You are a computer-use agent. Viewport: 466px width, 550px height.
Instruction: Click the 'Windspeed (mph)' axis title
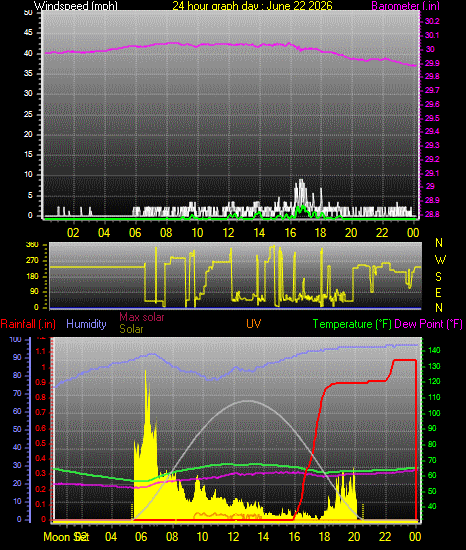[75, 6]
